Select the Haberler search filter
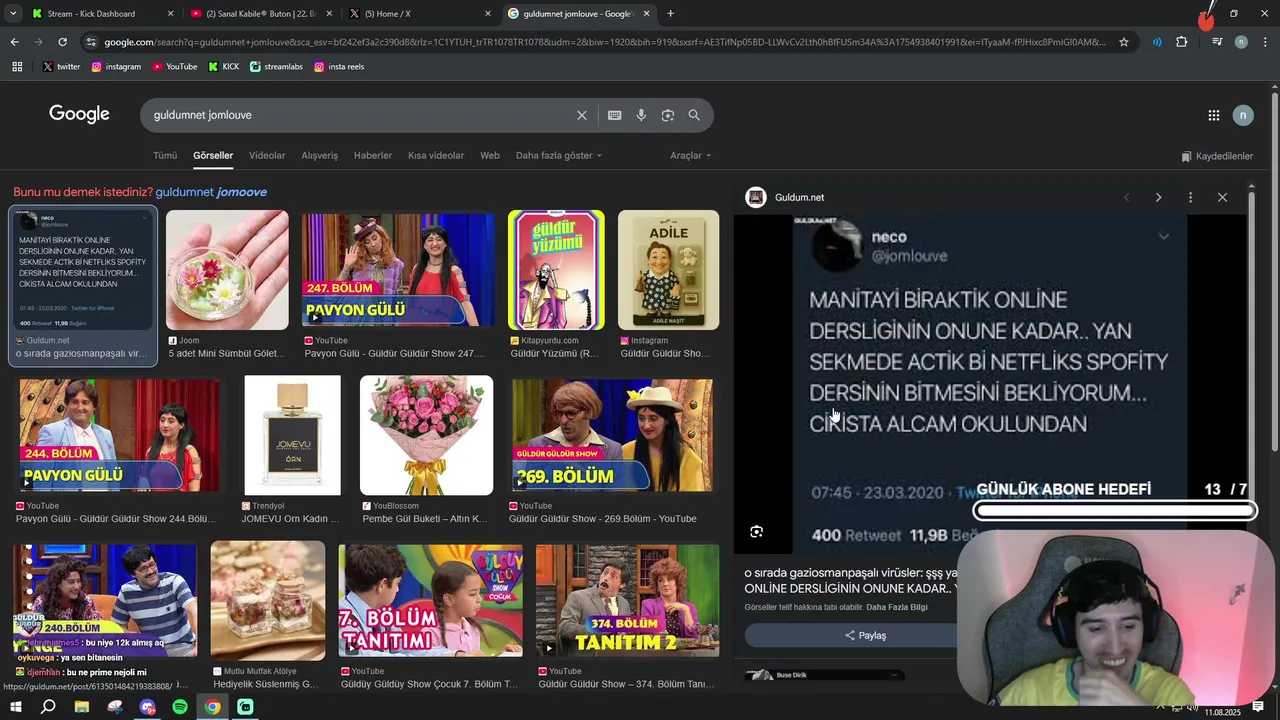This screenshot has width=1280, height=720. point(373,156)
